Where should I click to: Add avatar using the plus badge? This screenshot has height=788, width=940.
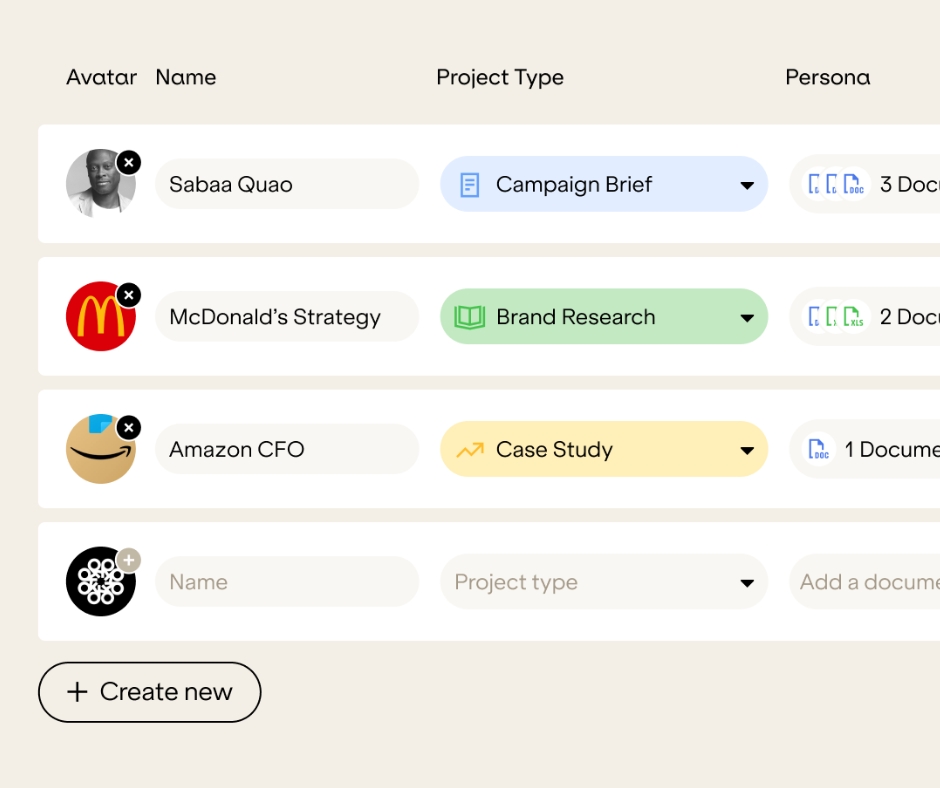(x=129, y=560)
